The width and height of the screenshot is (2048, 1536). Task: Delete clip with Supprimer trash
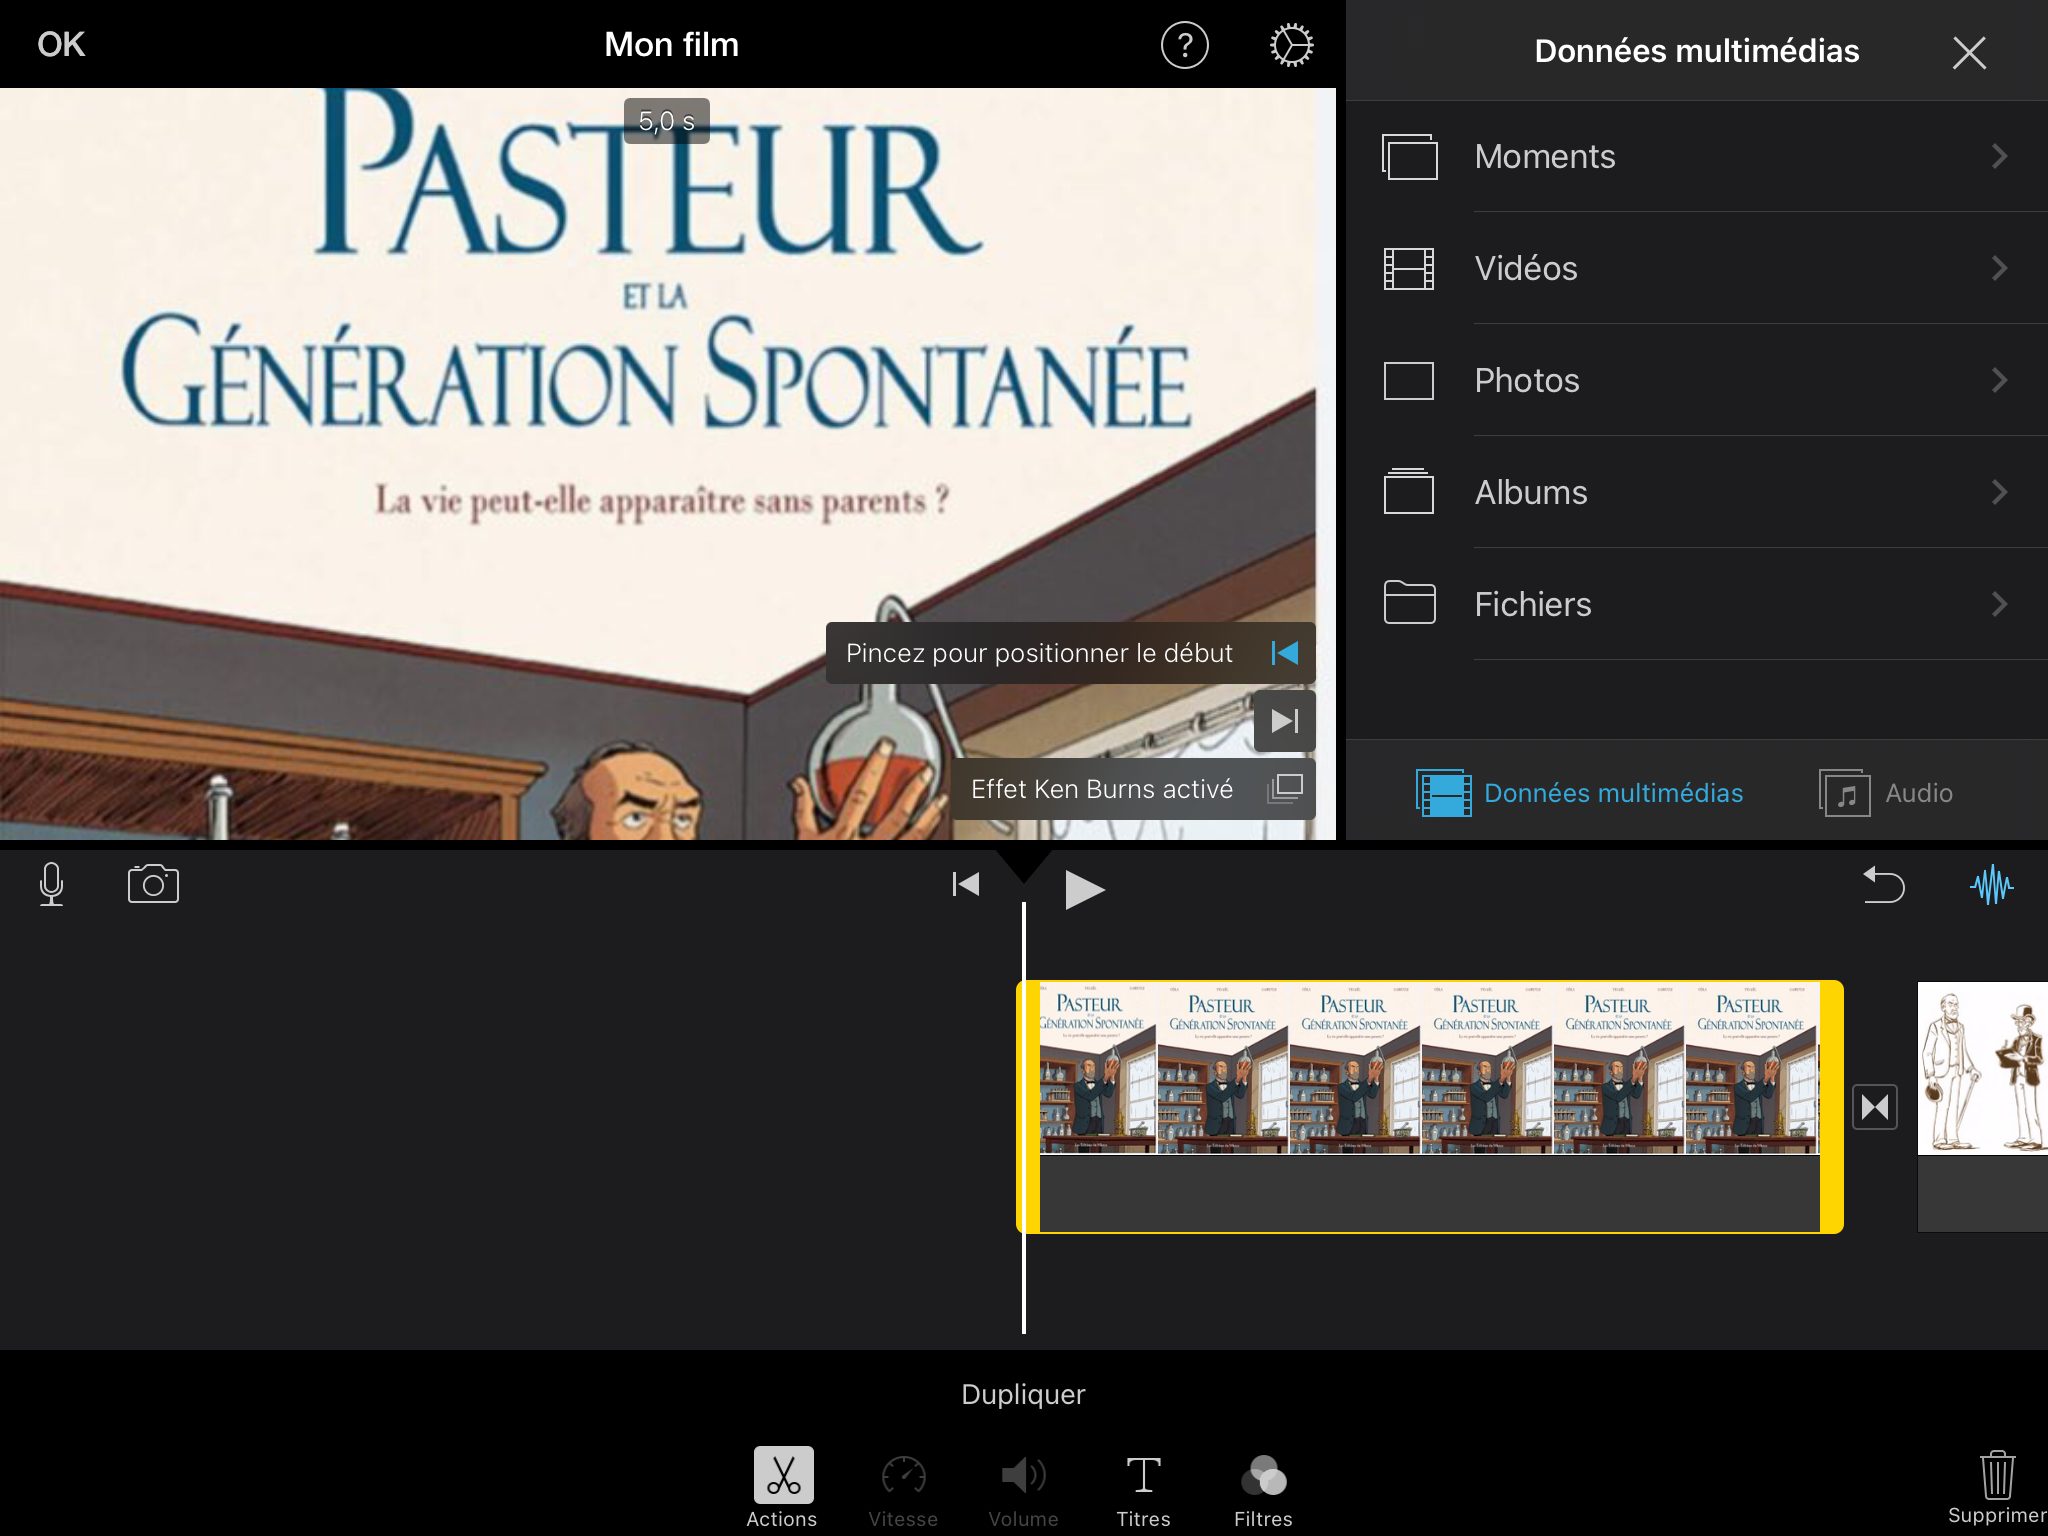(1996, 1488)
